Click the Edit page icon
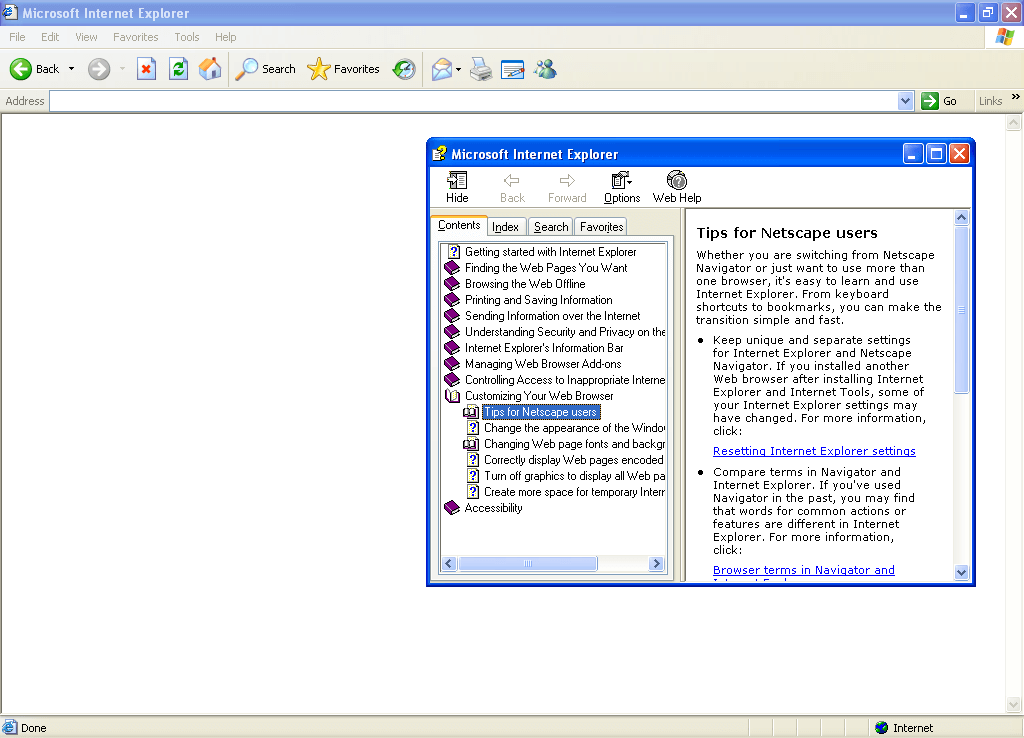This screenshot has width=1024, height=738. [x=513, y=69]
